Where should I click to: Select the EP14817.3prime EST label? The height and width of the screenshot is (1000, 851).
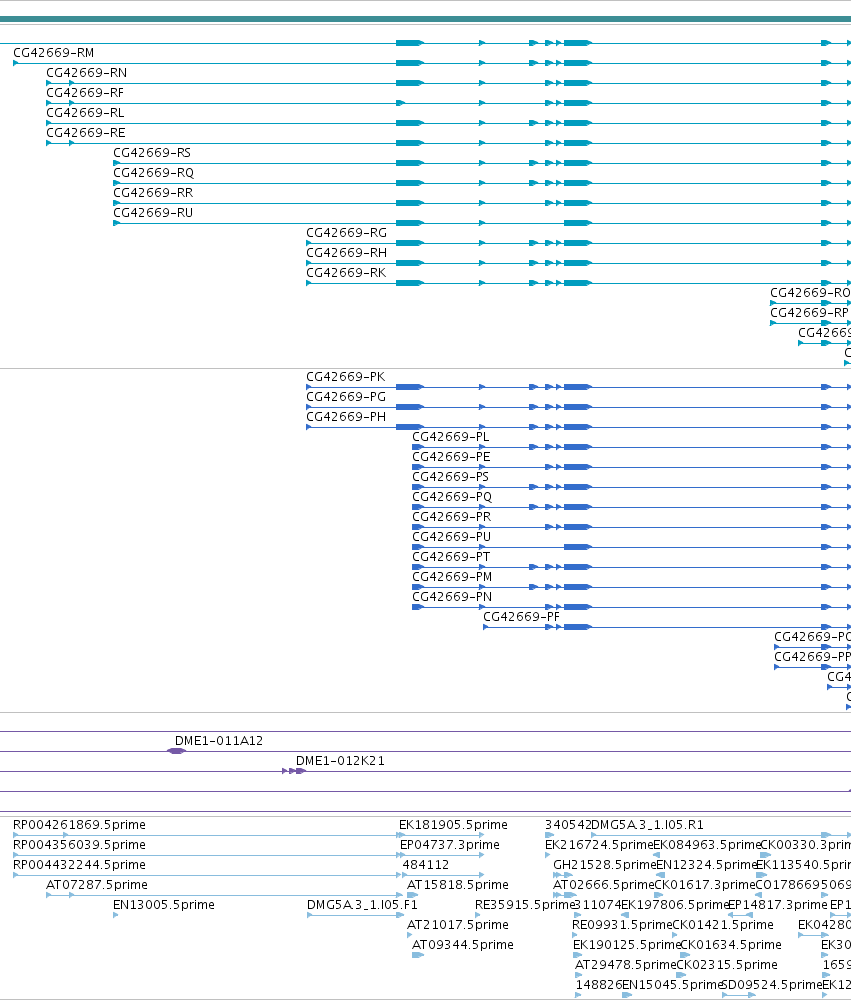(777, 905)
